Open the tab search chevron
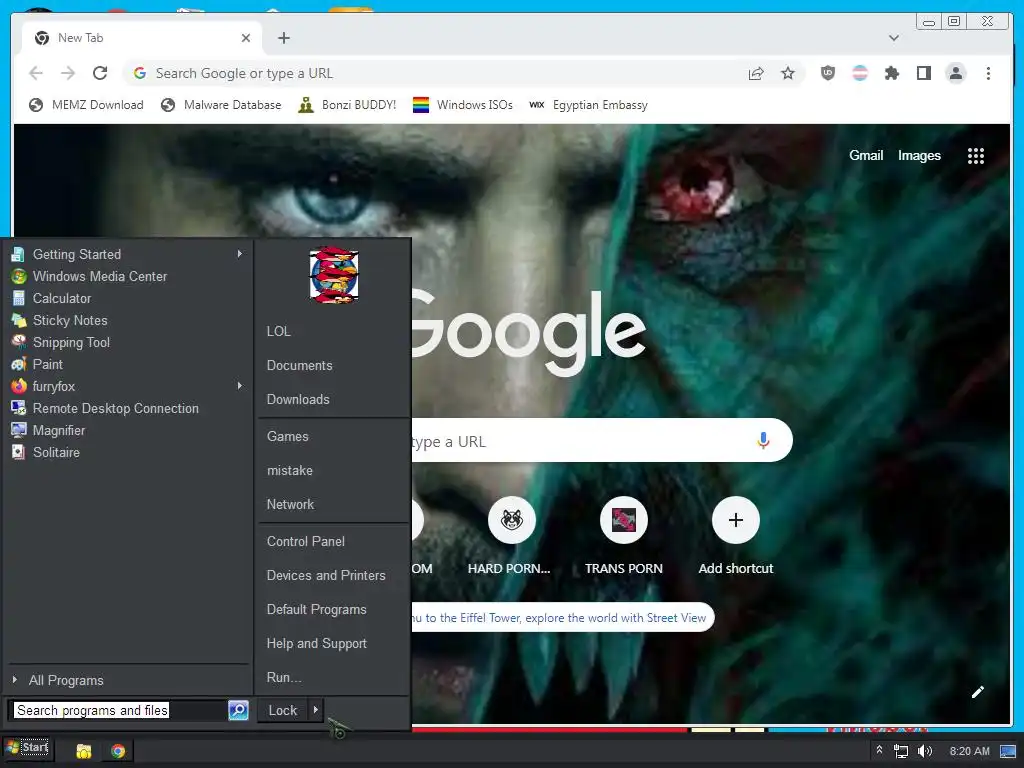The width and height of the screenshot is (1024, 768). coord(893,38)
